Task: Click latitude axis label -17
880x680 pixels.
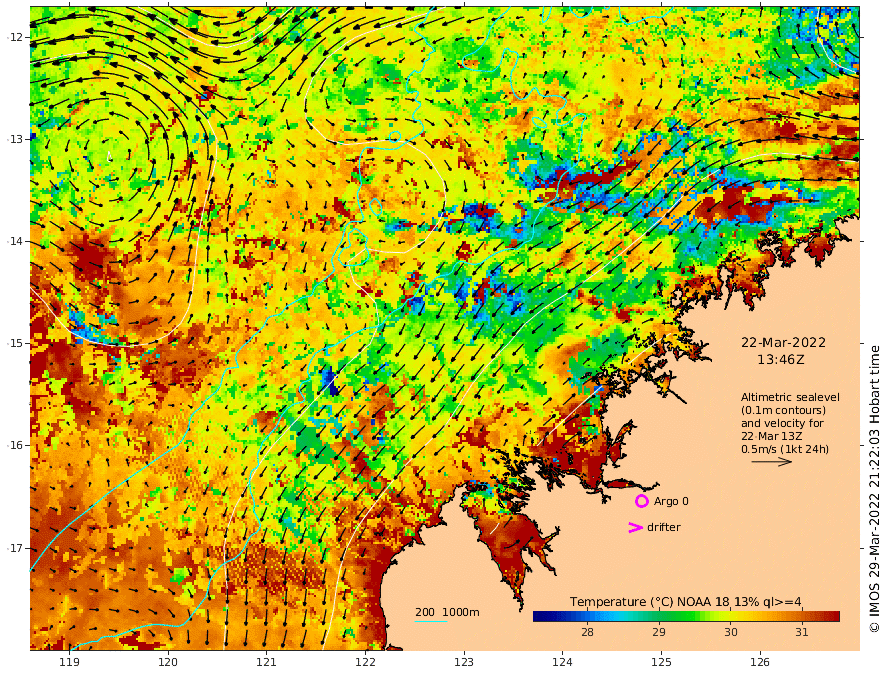Action: 15,548
